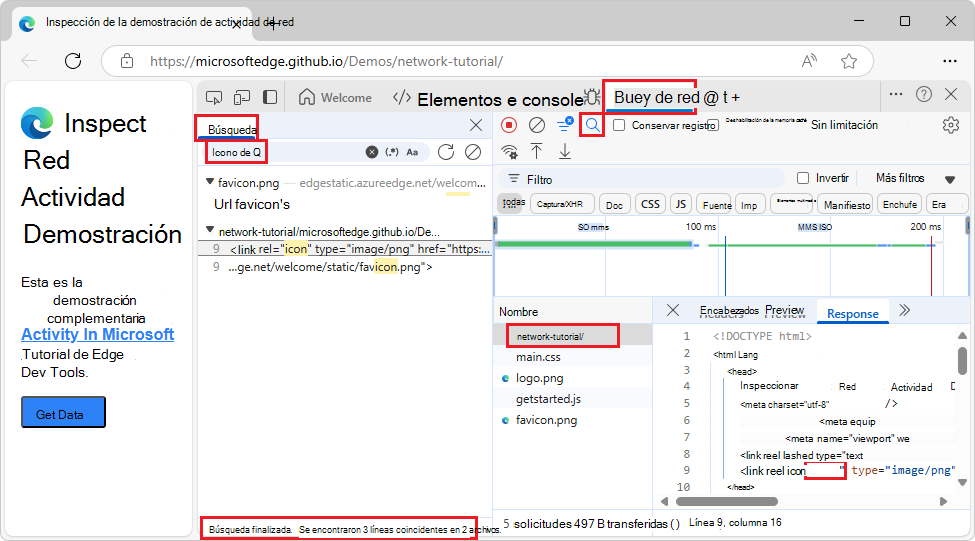The height and width of the screenshot is (541, 975).
Task: Select logo.png request row
Action: click(x=573, y=378)
